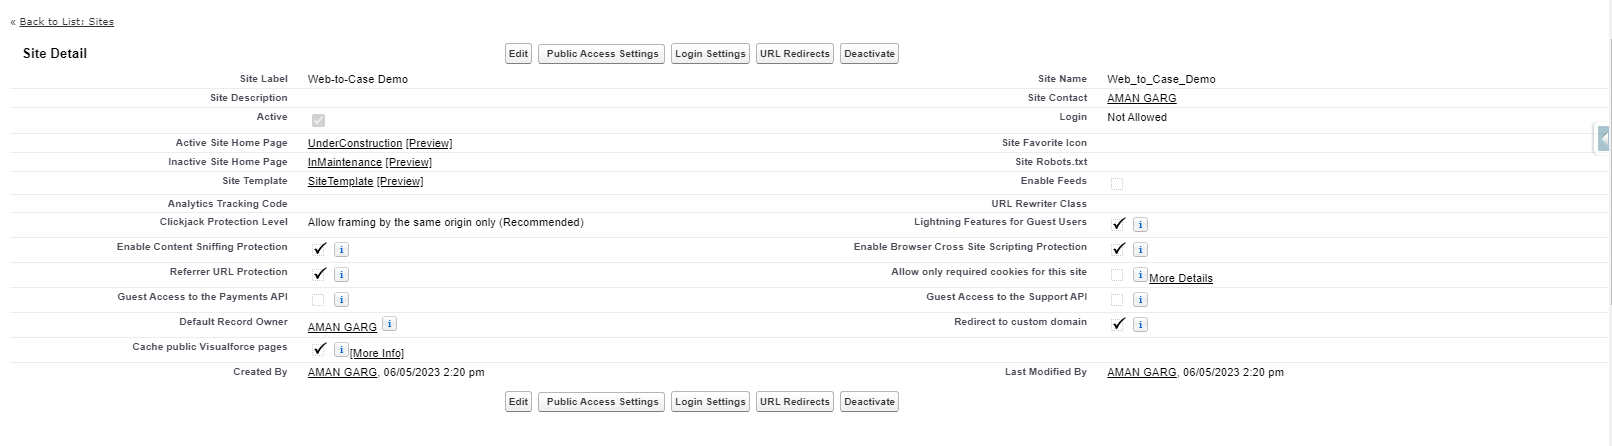The image size is (1612, 446).
Task: Click info icon beside Lightning Features for Guest Users
Action: click(1140, 225)
